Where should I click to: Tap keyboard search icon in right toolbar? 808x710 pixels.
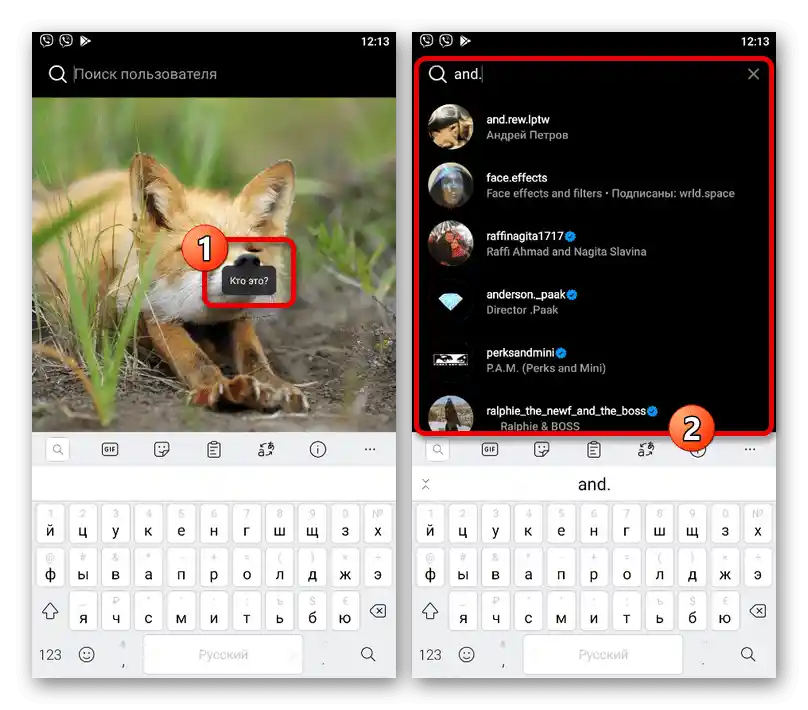(437, 449)
